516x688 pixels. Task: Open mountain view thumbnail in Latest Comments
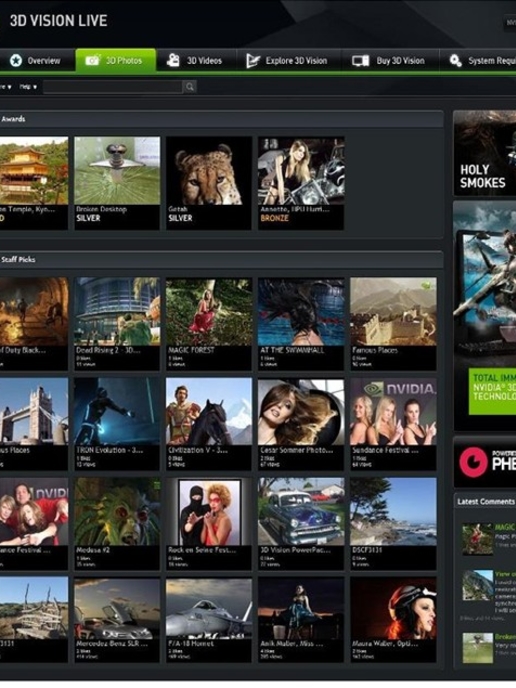[x=477, y=585]
